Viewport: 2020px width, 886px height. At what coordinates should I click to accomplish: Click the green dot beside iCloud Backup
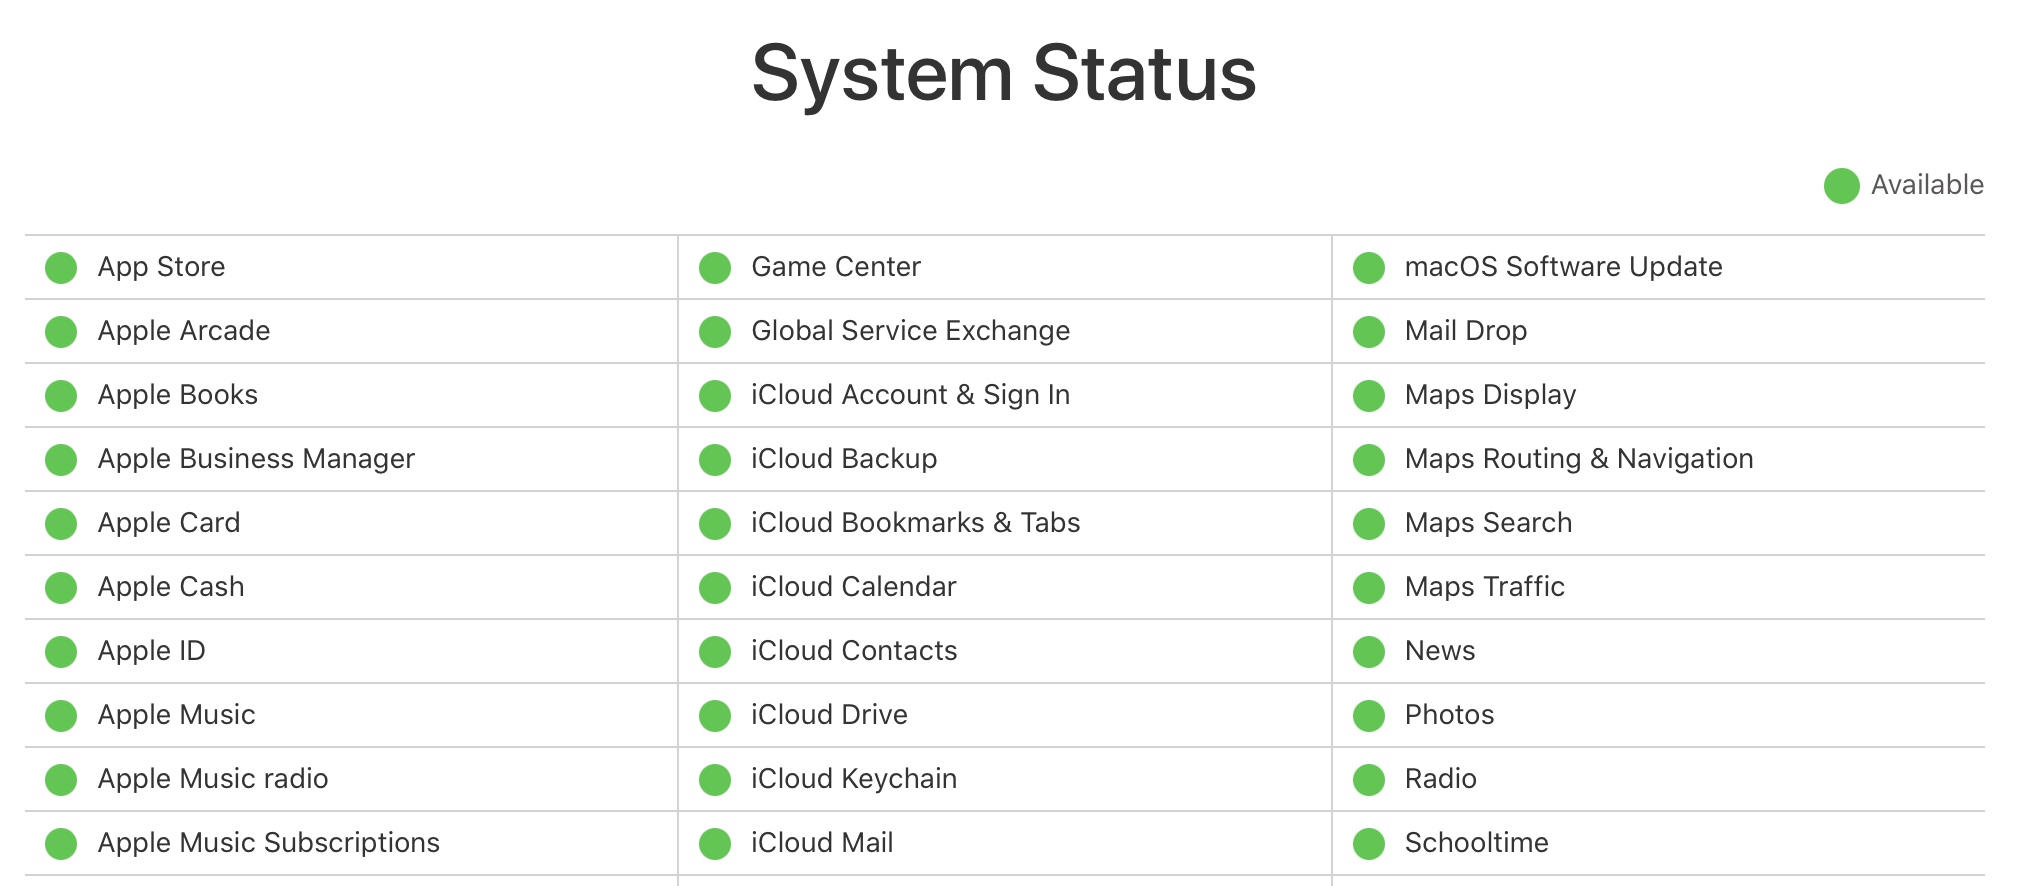tap(715, 460)
